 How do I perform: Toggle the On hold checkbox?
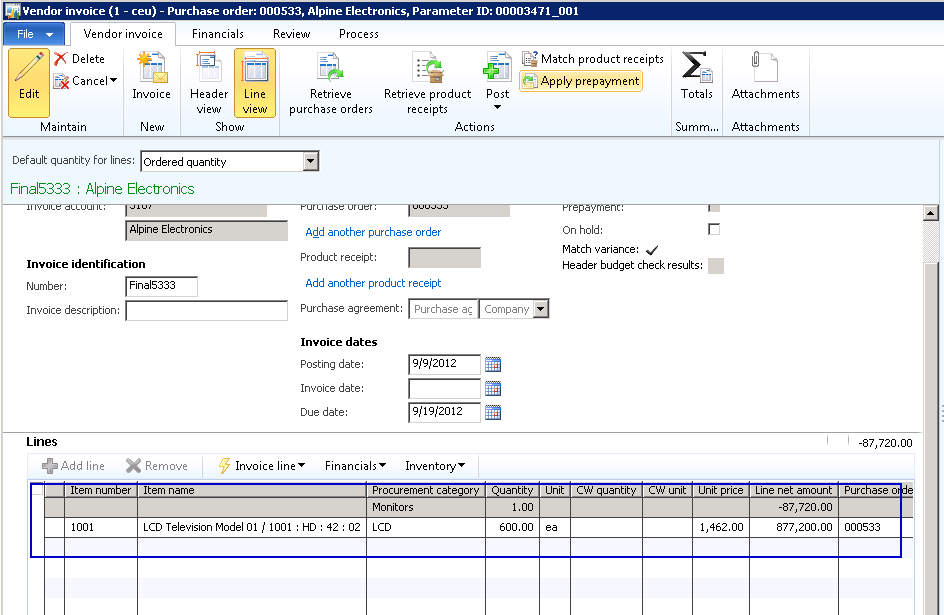click(x=714, y=229)
